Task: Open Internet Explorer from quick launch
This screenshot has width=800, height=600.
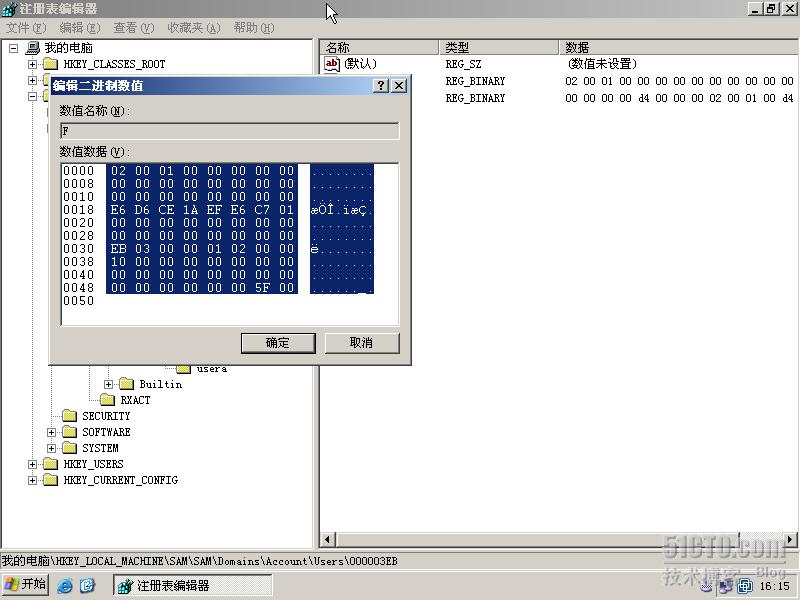Action: pyautogui.click(x=65, y=585)
